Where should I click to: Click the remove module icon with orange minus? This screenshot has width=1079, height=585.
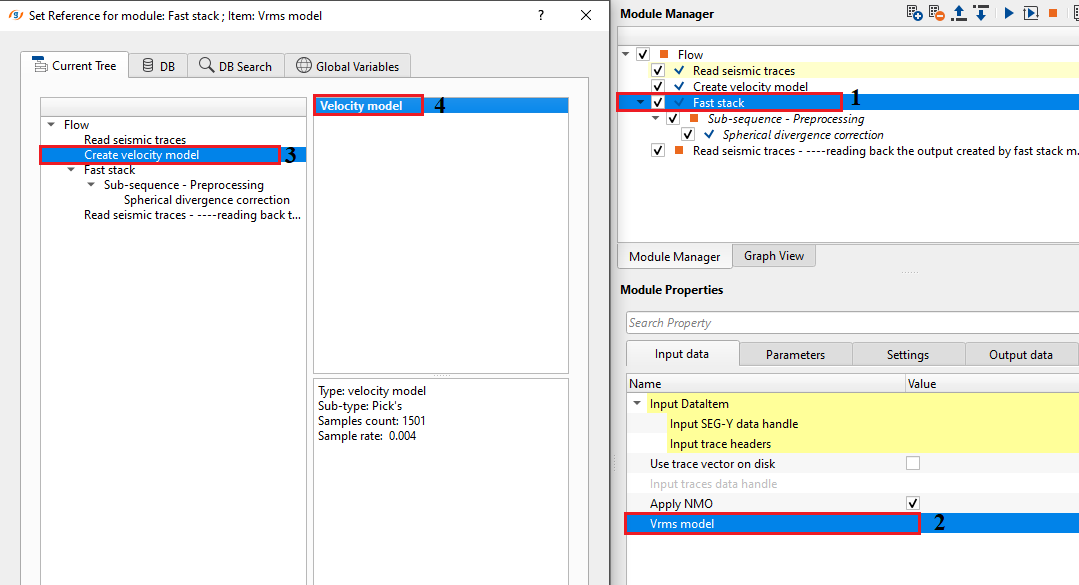pos(937,13)
